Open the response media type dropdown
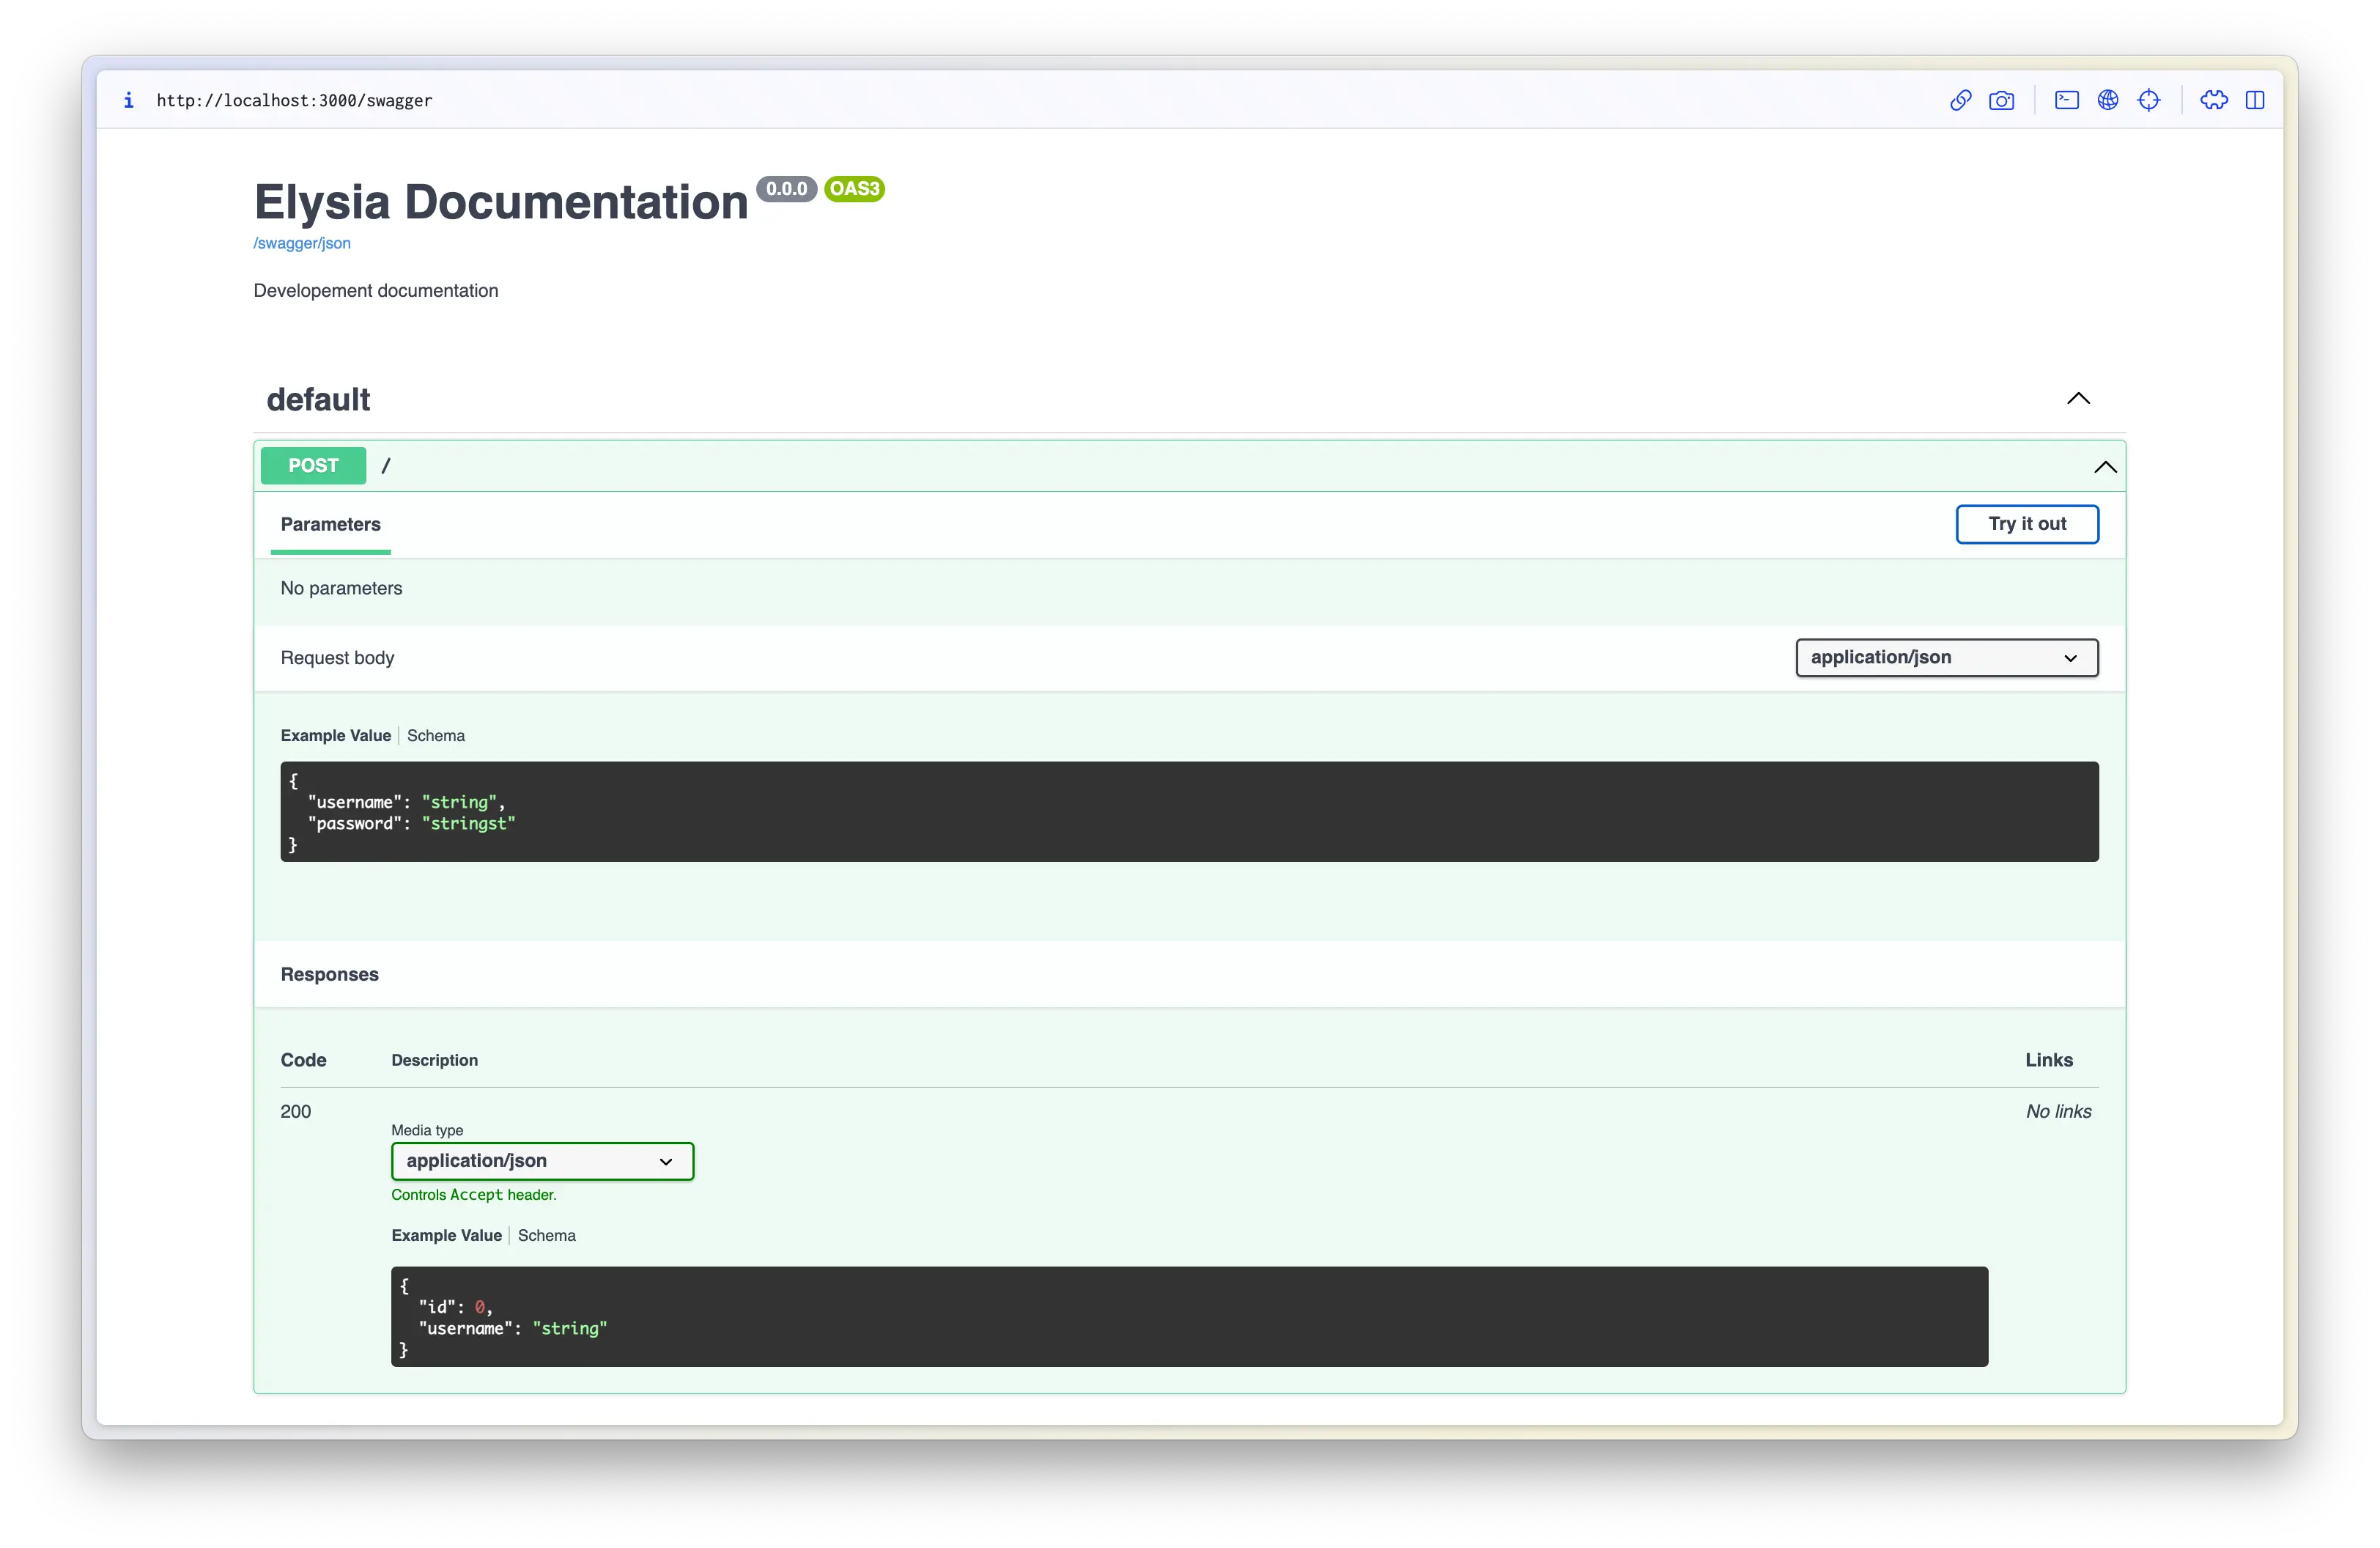 (x=539, y=1160)
